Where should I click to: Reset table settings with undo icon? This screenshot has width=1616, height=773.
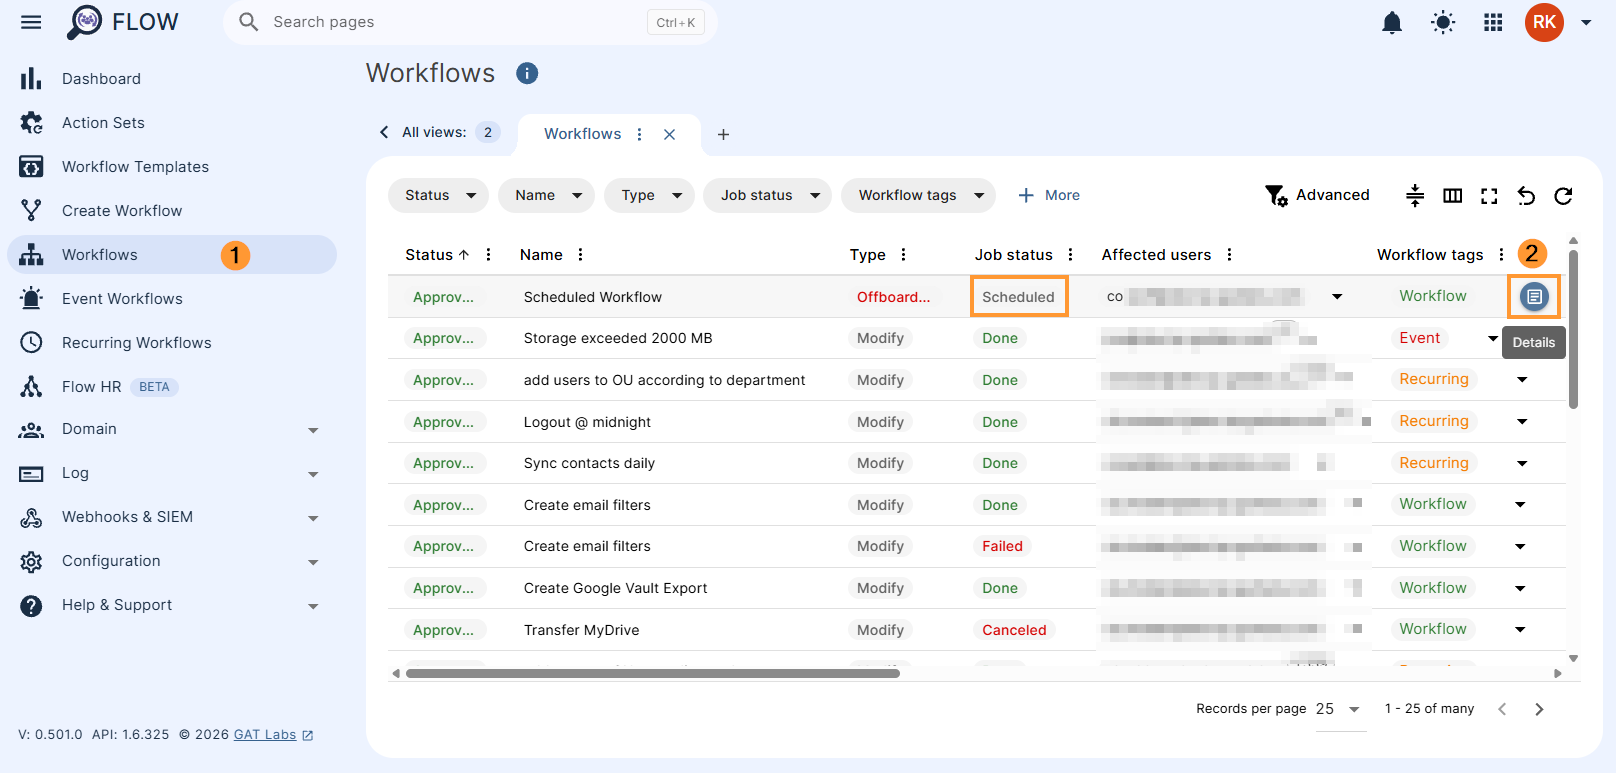tap(1526, 195)
